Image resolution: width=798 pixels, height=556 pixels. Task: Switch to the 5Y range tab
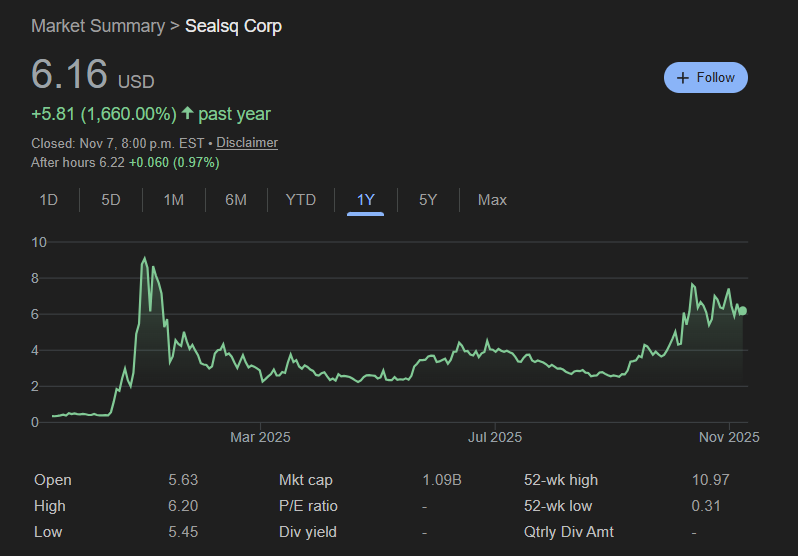click(428, 200)
